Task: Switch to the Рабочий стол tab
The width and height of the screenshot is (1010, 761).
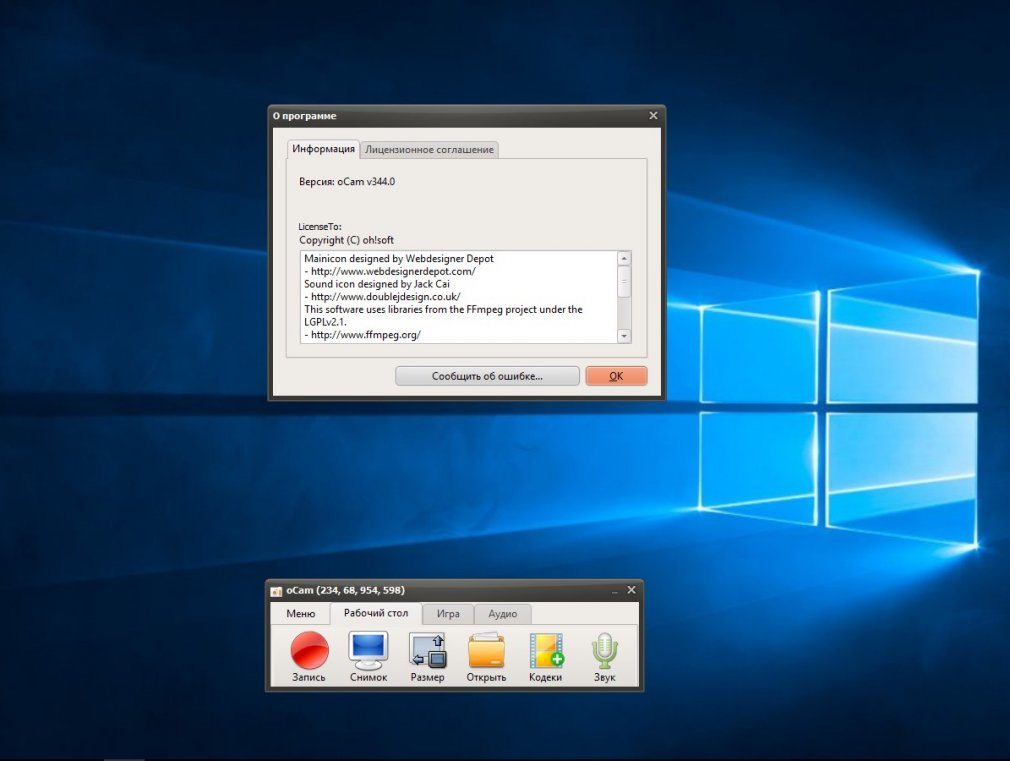Action: tap(376, 613)
